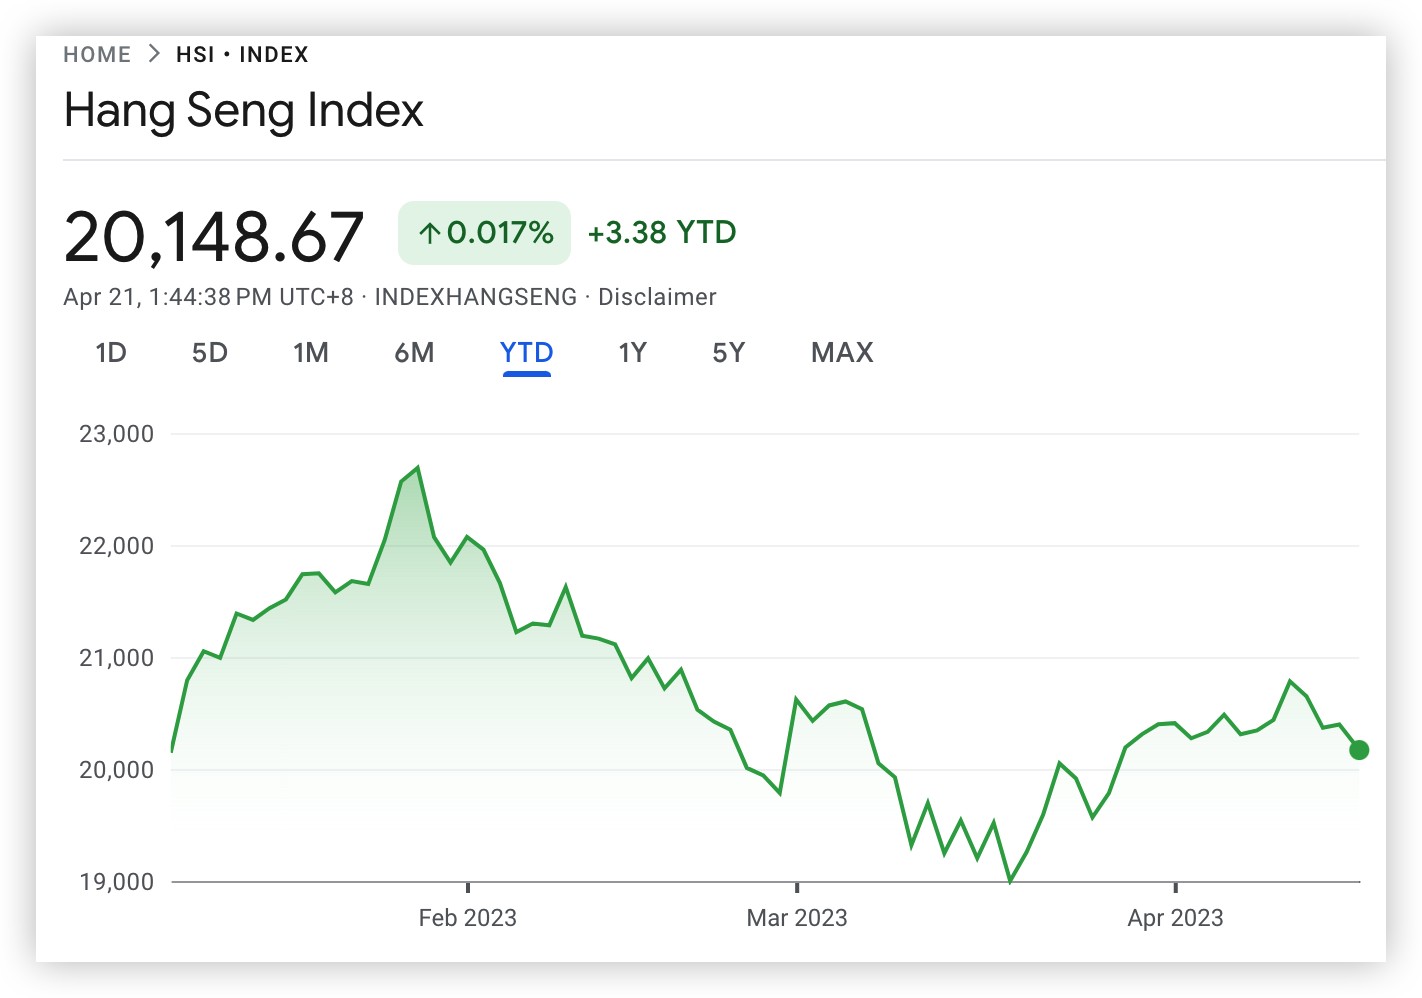This screenshot has width=1422, height=998.
Task: Switch to the 6M range tab
Action: click(414, 353)
